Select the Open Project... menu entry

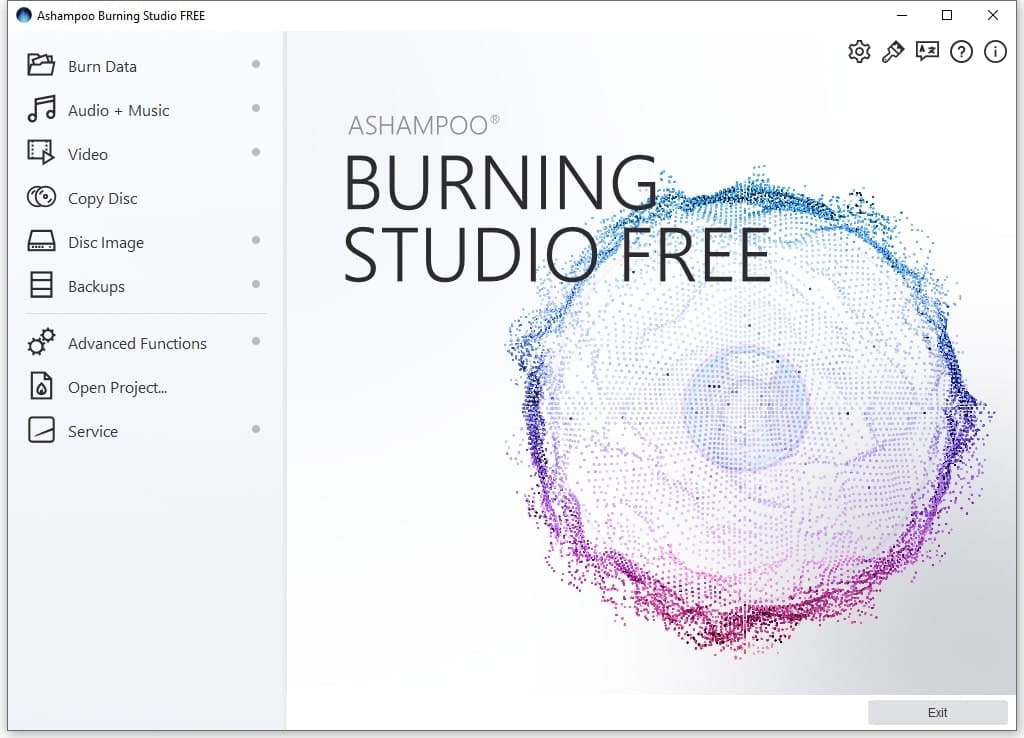pyautogui.click(x=117, y=388)
